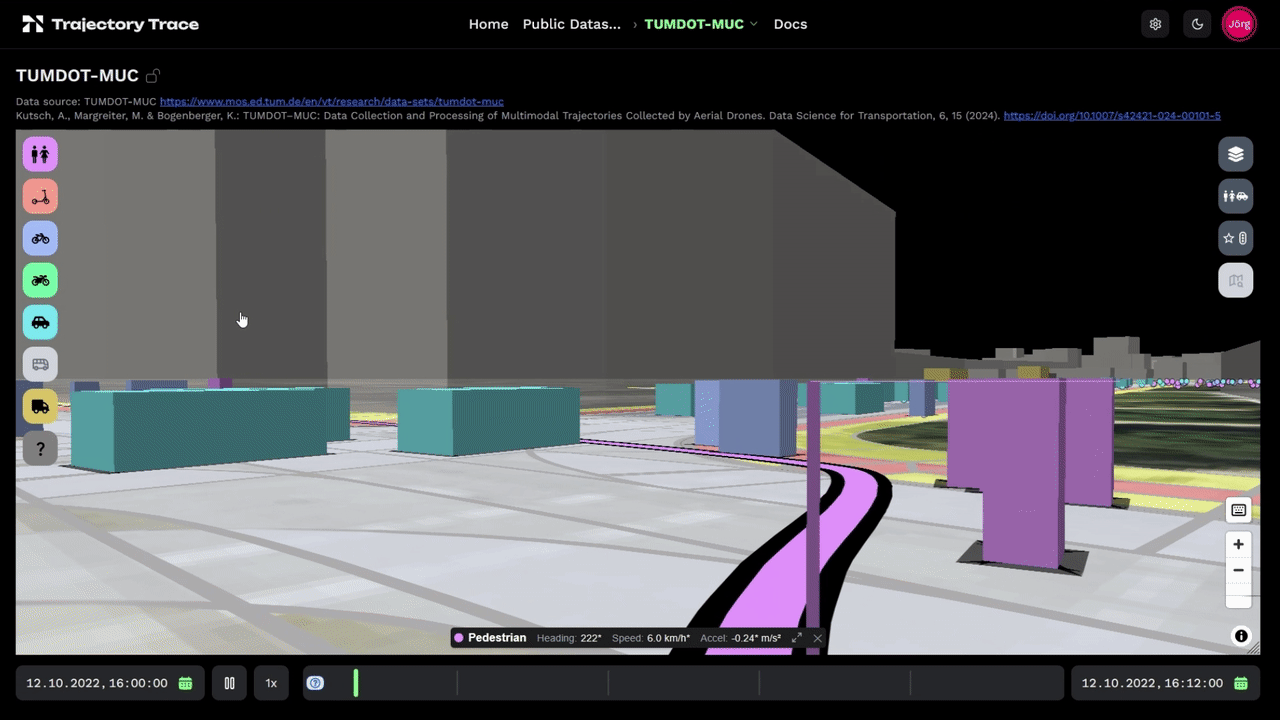Close the Pedestrian info popup
The width and height of the screenshot is (1280, 720).
817,638
